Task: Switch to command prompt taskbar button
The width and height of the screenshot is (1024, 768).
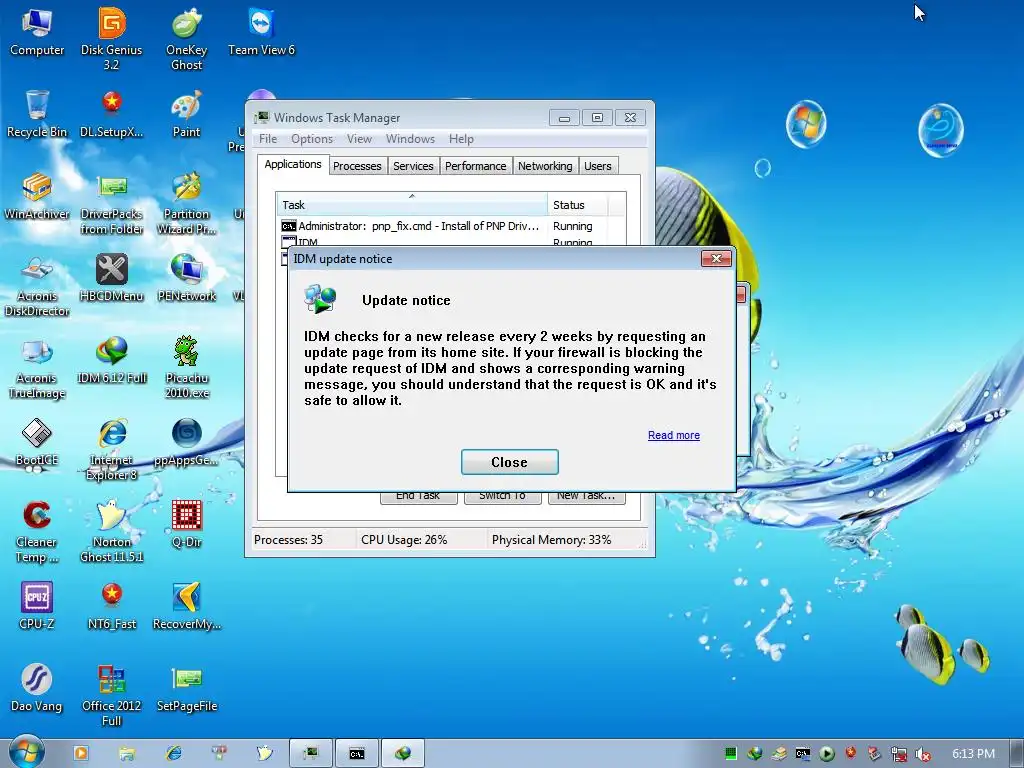Action: [x=357, y=754]
